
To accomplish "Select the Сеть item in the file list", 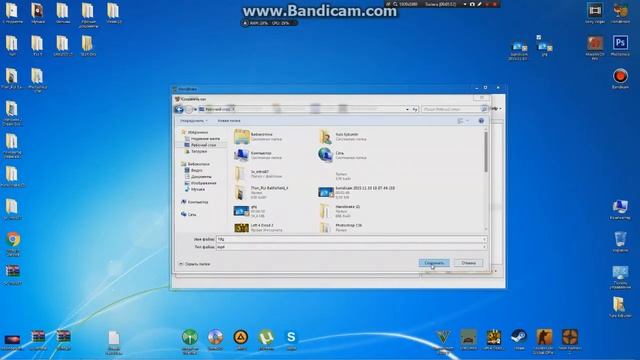I will coord(342,155).
